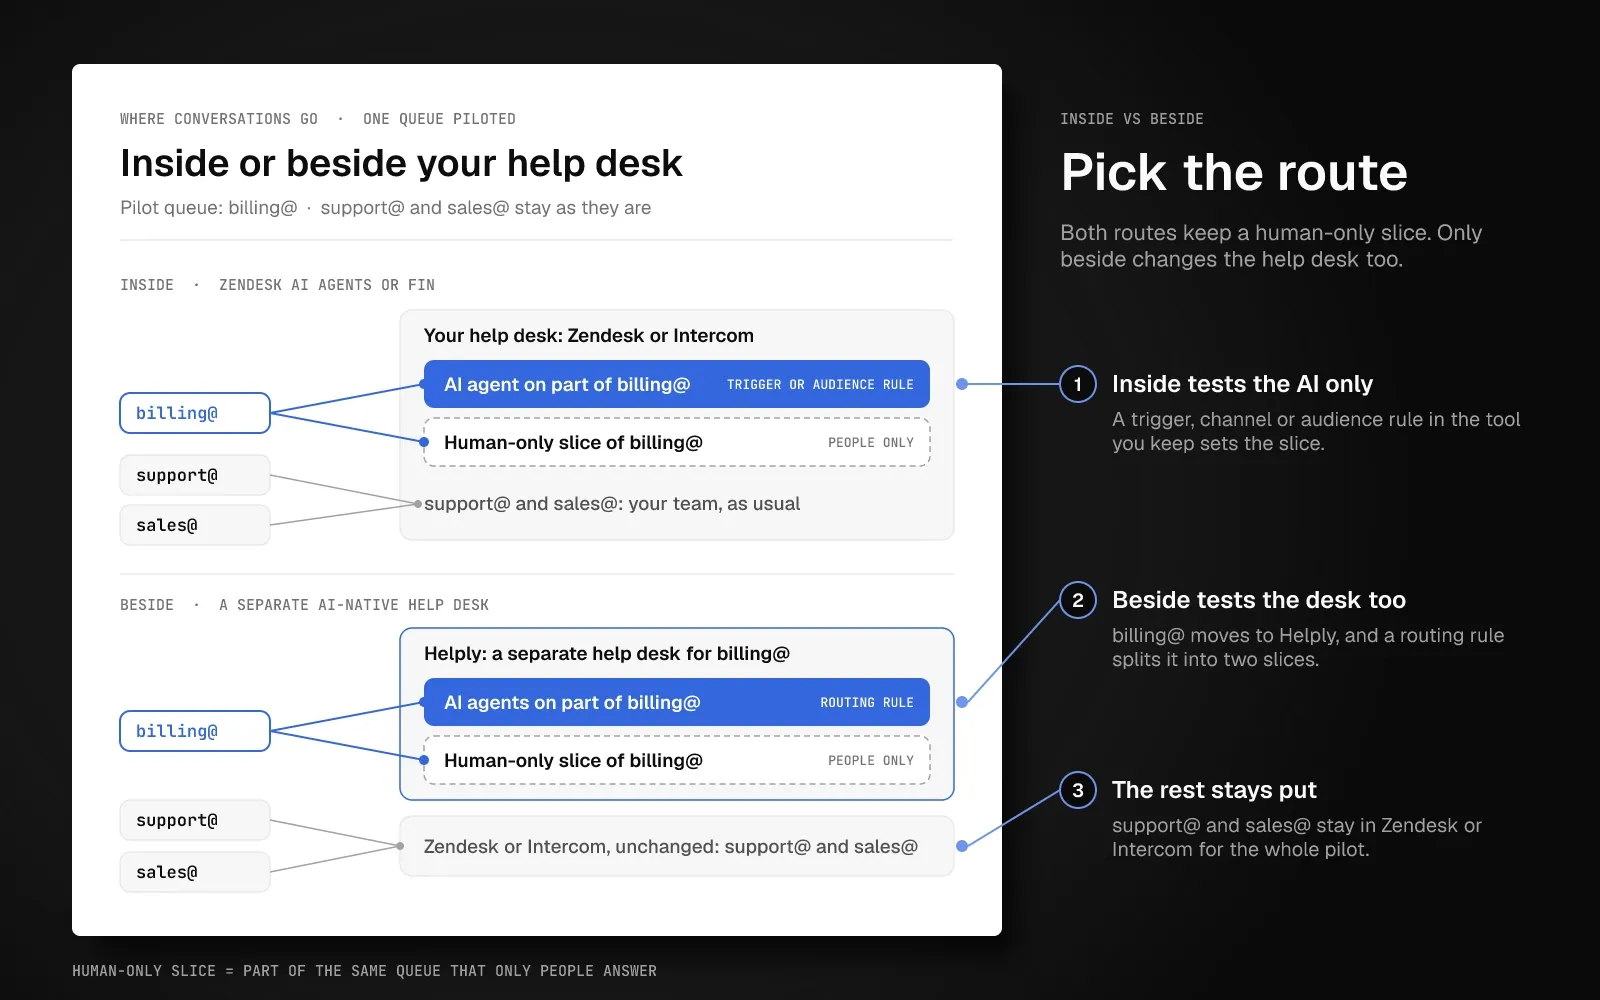
Task: Select sales@ box under the INSIDE section
Action: coord(195,525)
